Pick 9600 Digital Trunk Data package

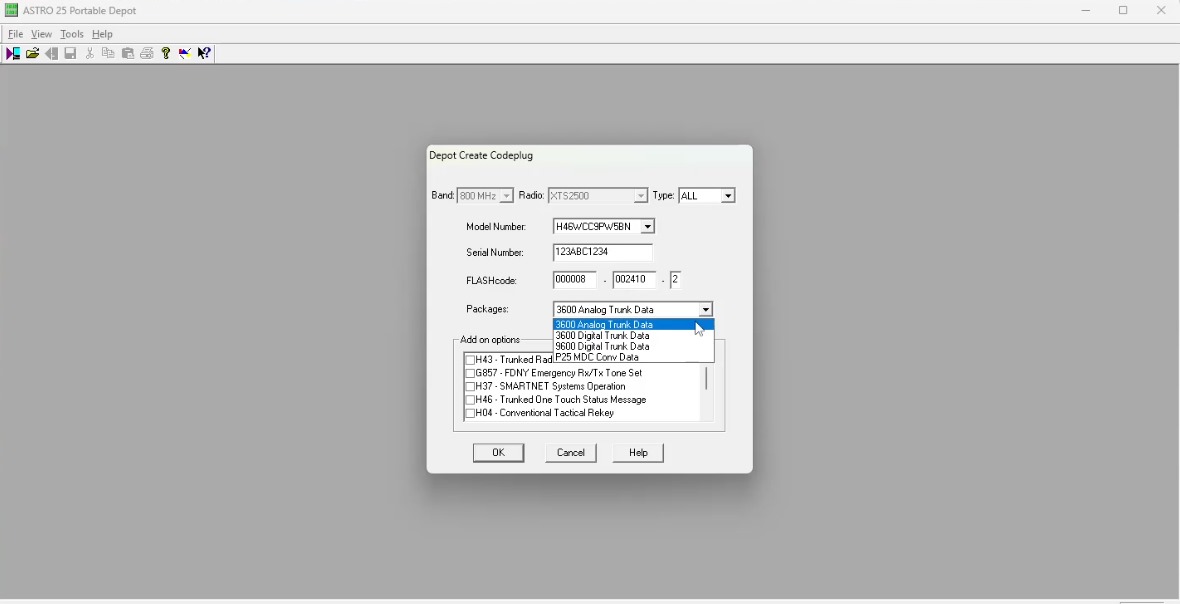point(633,347)
